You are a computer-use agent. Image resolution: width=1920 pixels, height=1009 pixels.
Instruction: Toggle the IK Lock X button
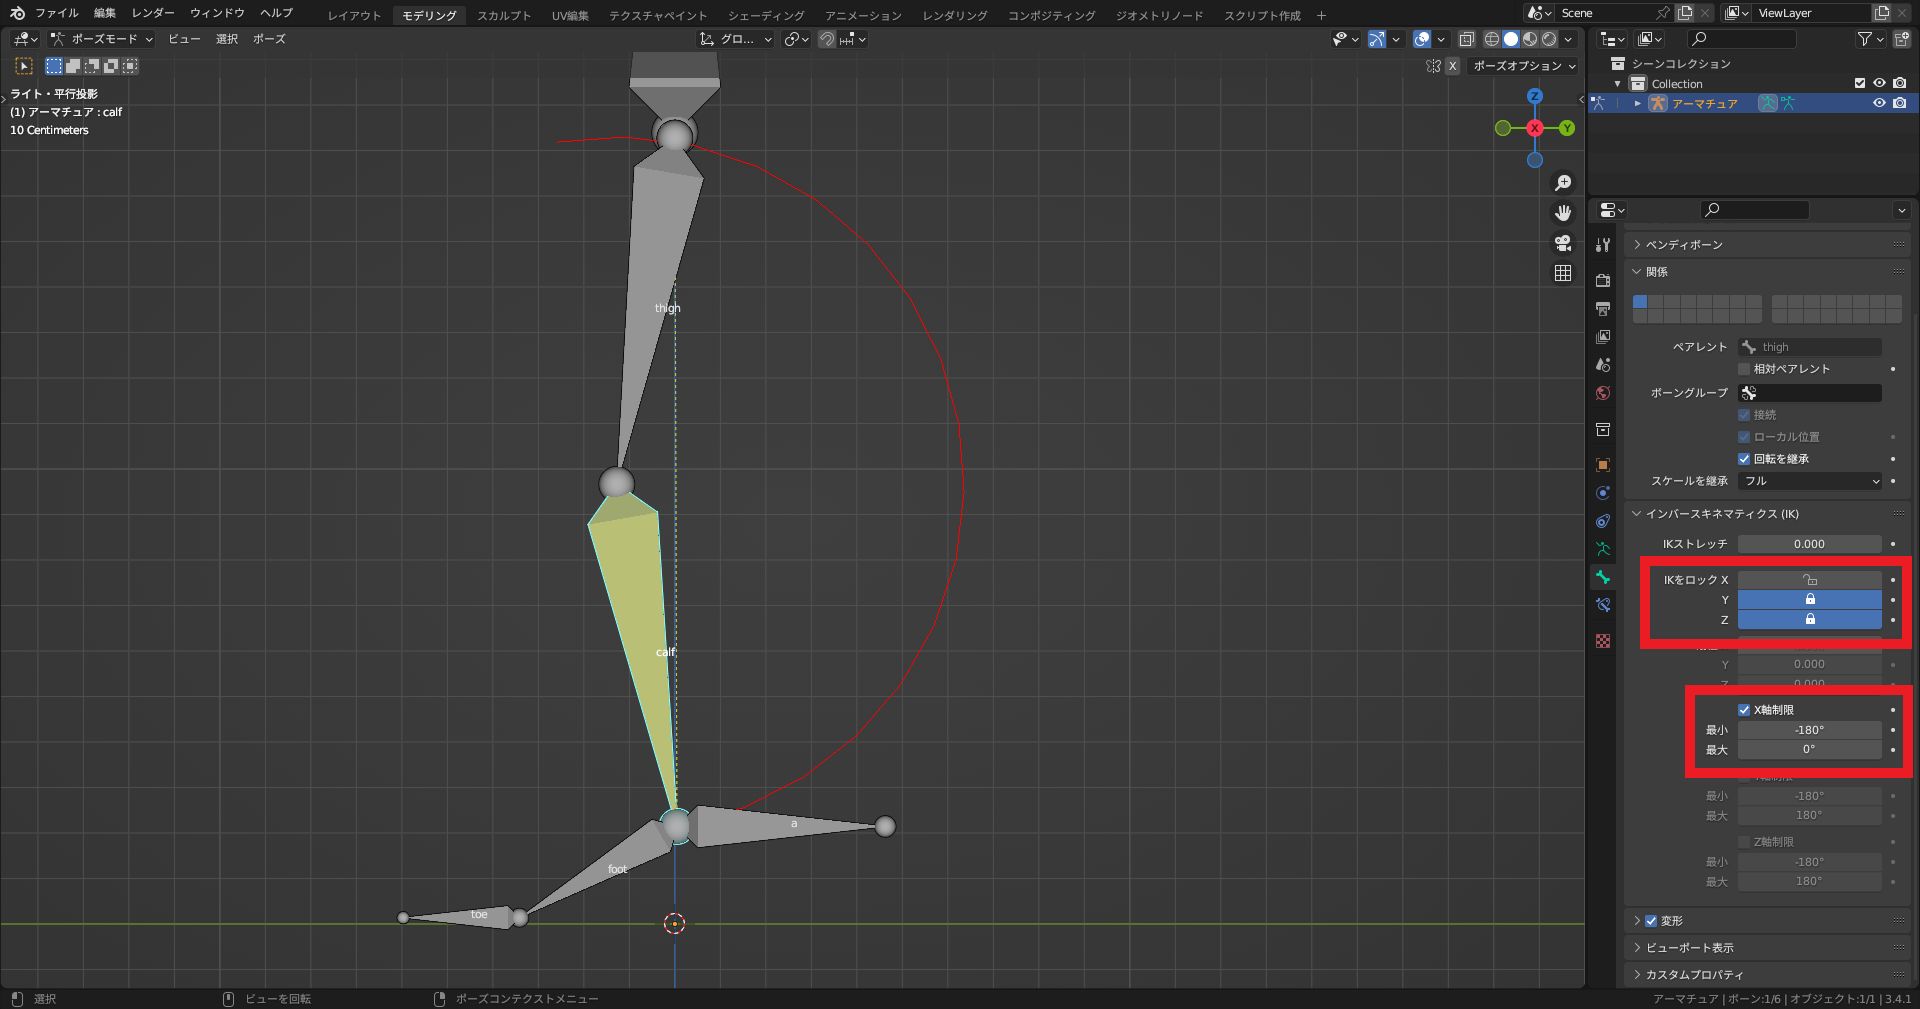pyautogui.click(x=1810, y=579)
